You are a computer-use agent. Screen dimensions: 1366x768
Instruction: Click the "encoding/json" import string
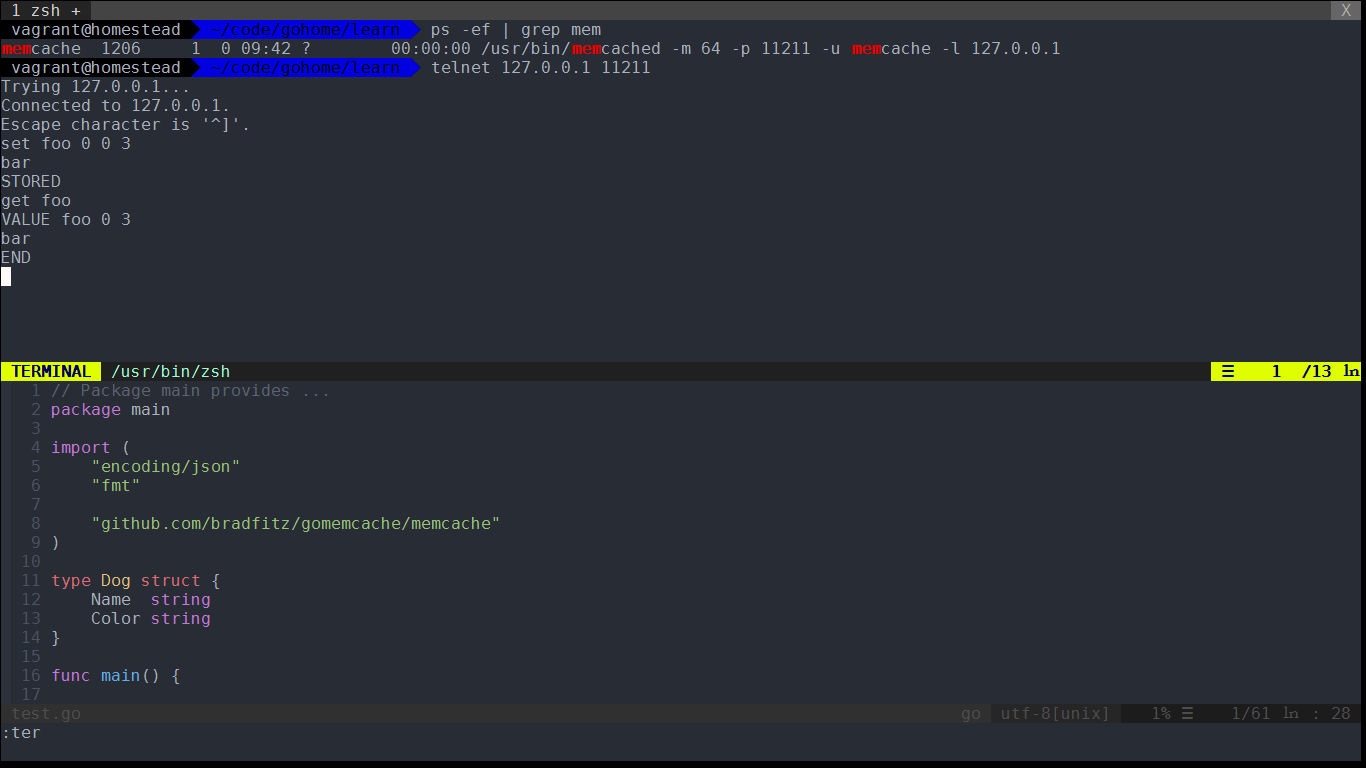pyautogui.click(x=166, y=467)
